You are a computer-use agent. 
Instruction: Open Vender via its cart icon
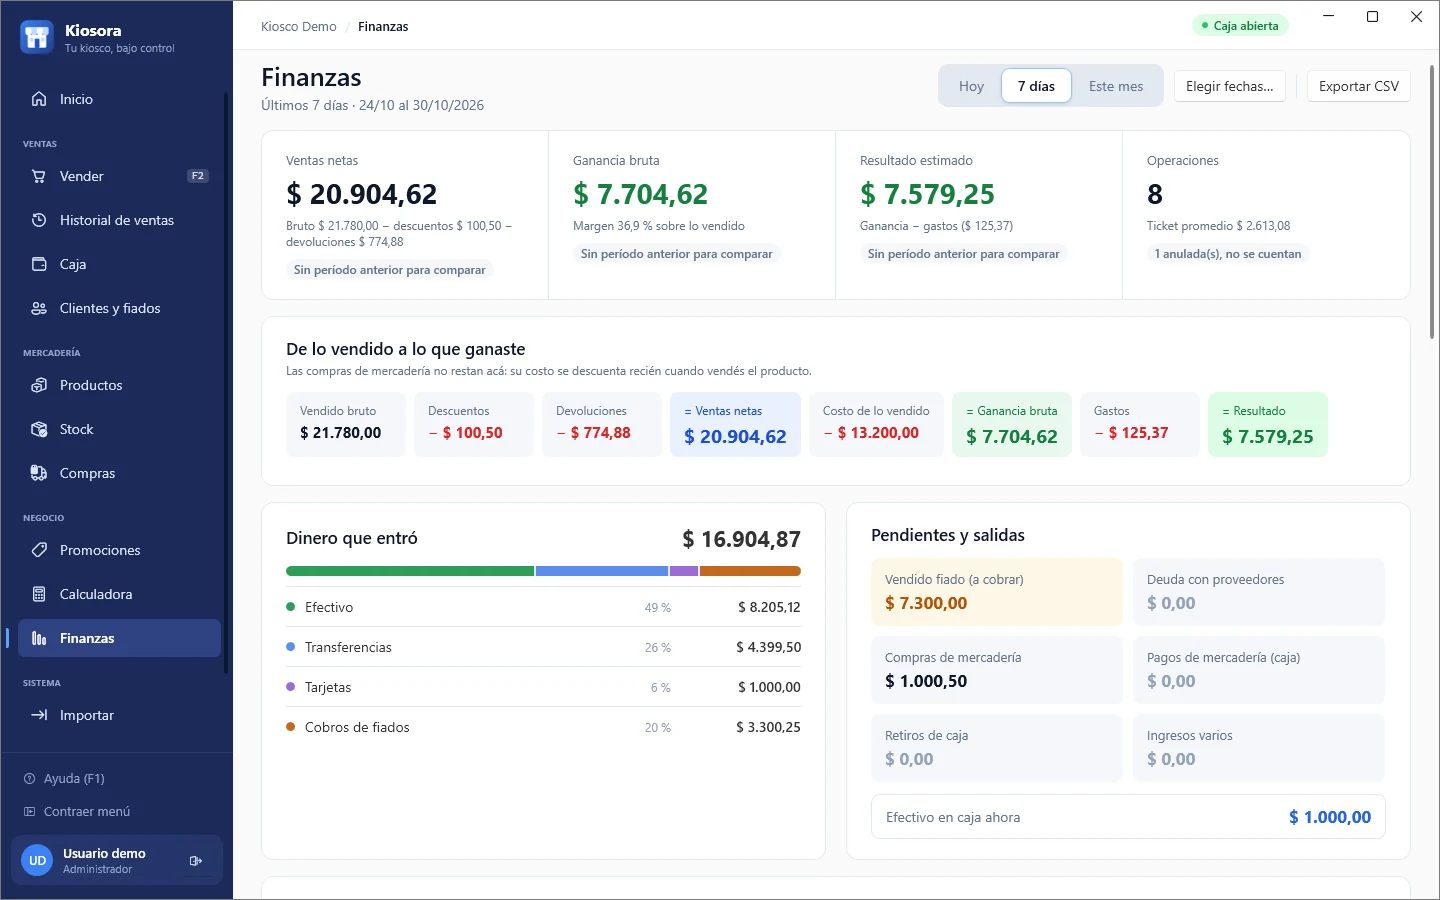pyautogui.click(x=39, y=176)
